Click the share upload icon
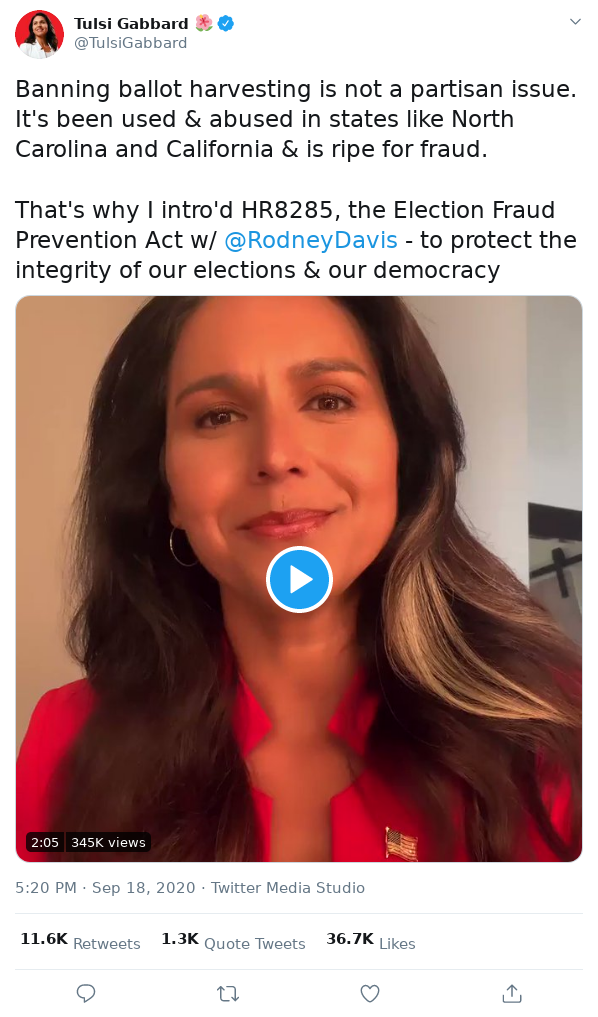598x1017 pixels. click(512, 992)
